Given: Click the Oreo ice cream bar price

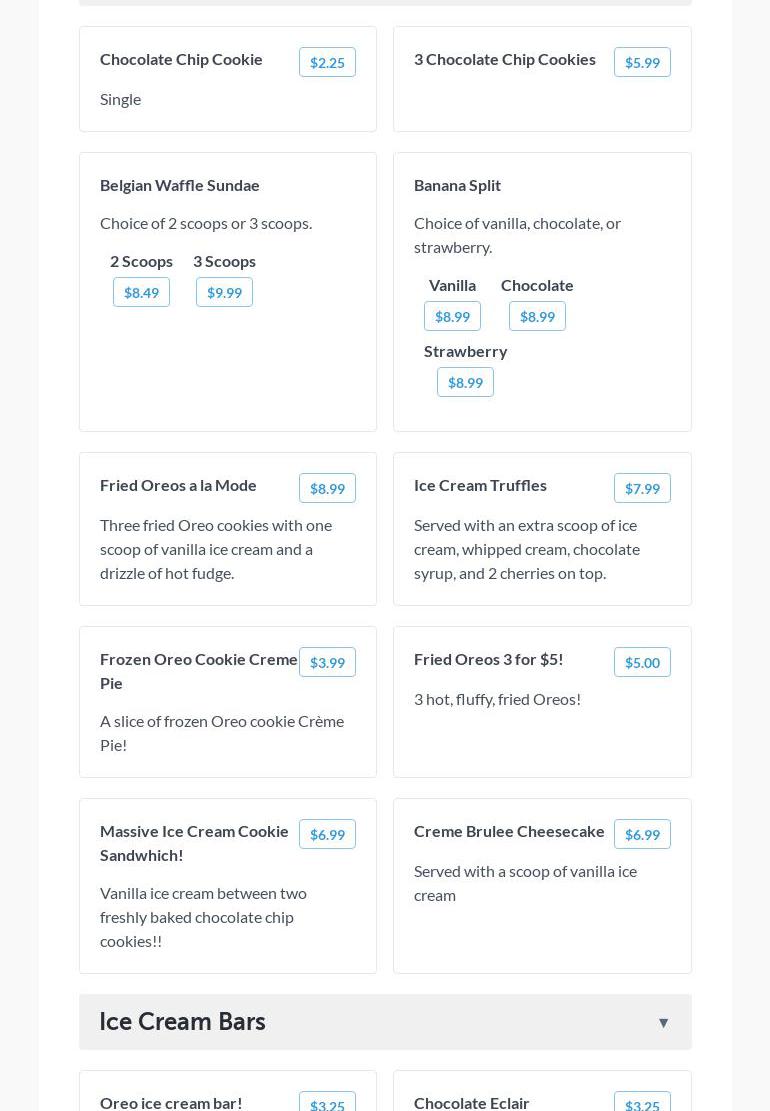Looking at the screenshot, I should [327, 1103].
